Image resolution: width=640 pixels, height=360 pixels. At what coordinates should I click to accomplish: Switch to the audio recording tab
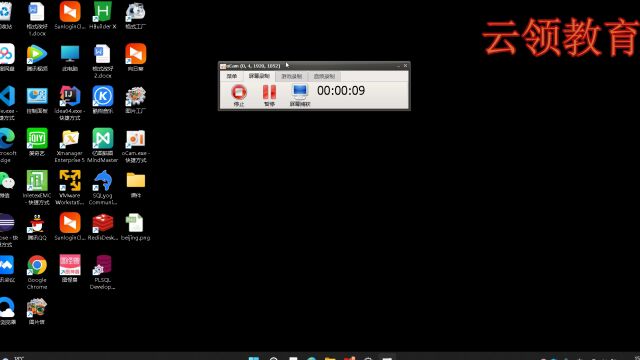pyautogui.click(x=324, y=76)
